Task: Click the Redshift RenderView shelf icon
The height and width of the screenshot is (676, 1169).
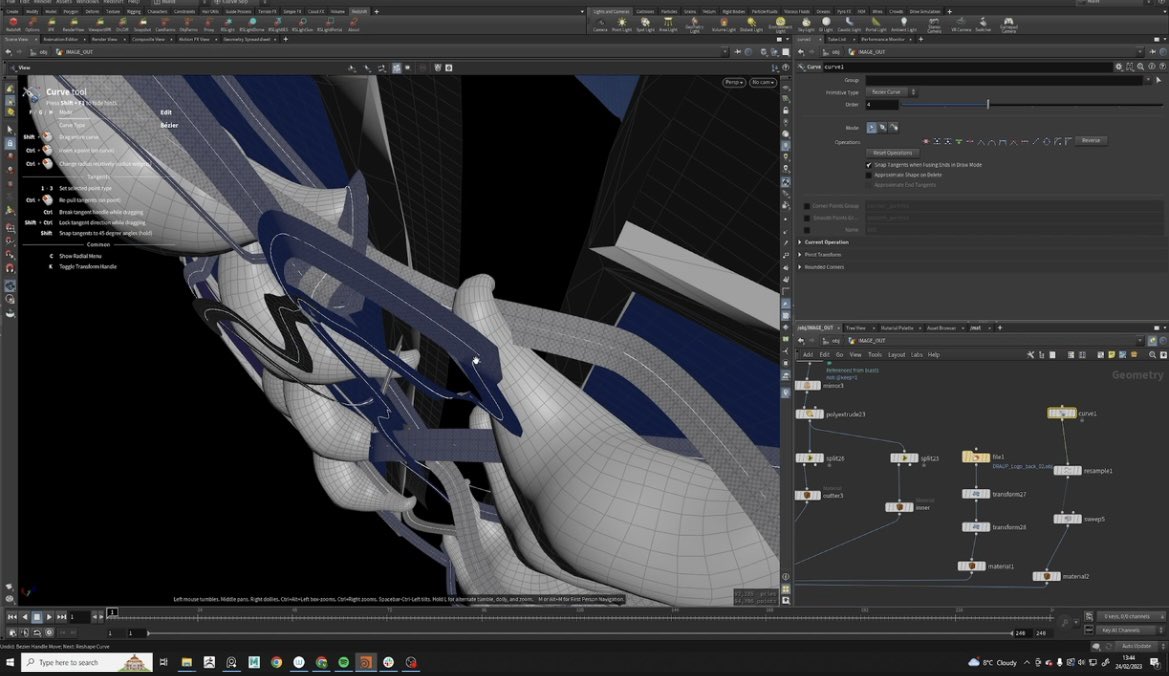Action: 73,21
